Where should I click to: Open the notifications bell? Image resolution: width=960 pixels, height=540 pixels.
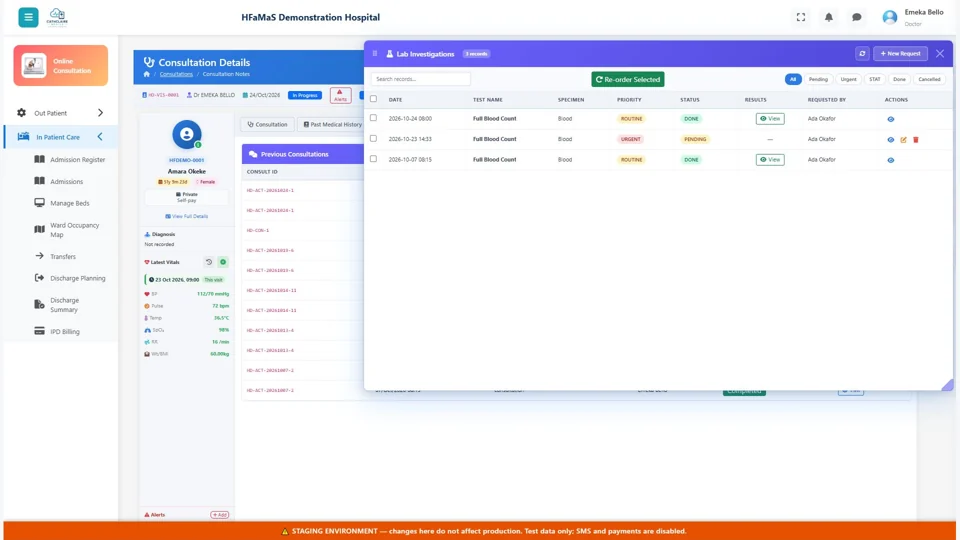(828, 17)
